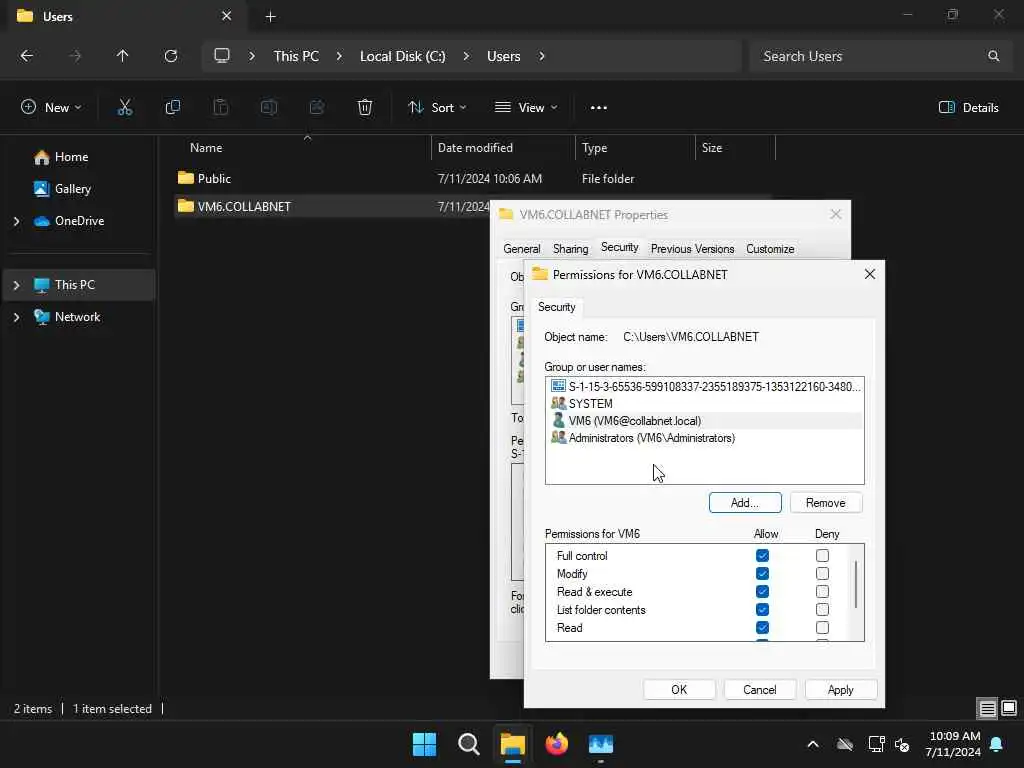The height and width of the screenshot is (768, 1024).
Task: Delete selected item using trash icon
Action: (365, 108)
